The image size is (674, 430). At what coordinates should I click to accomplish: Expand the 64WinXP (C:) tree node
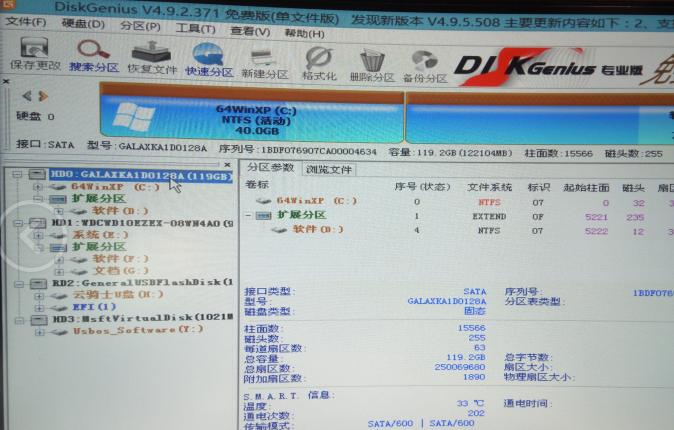pos(38,187)
